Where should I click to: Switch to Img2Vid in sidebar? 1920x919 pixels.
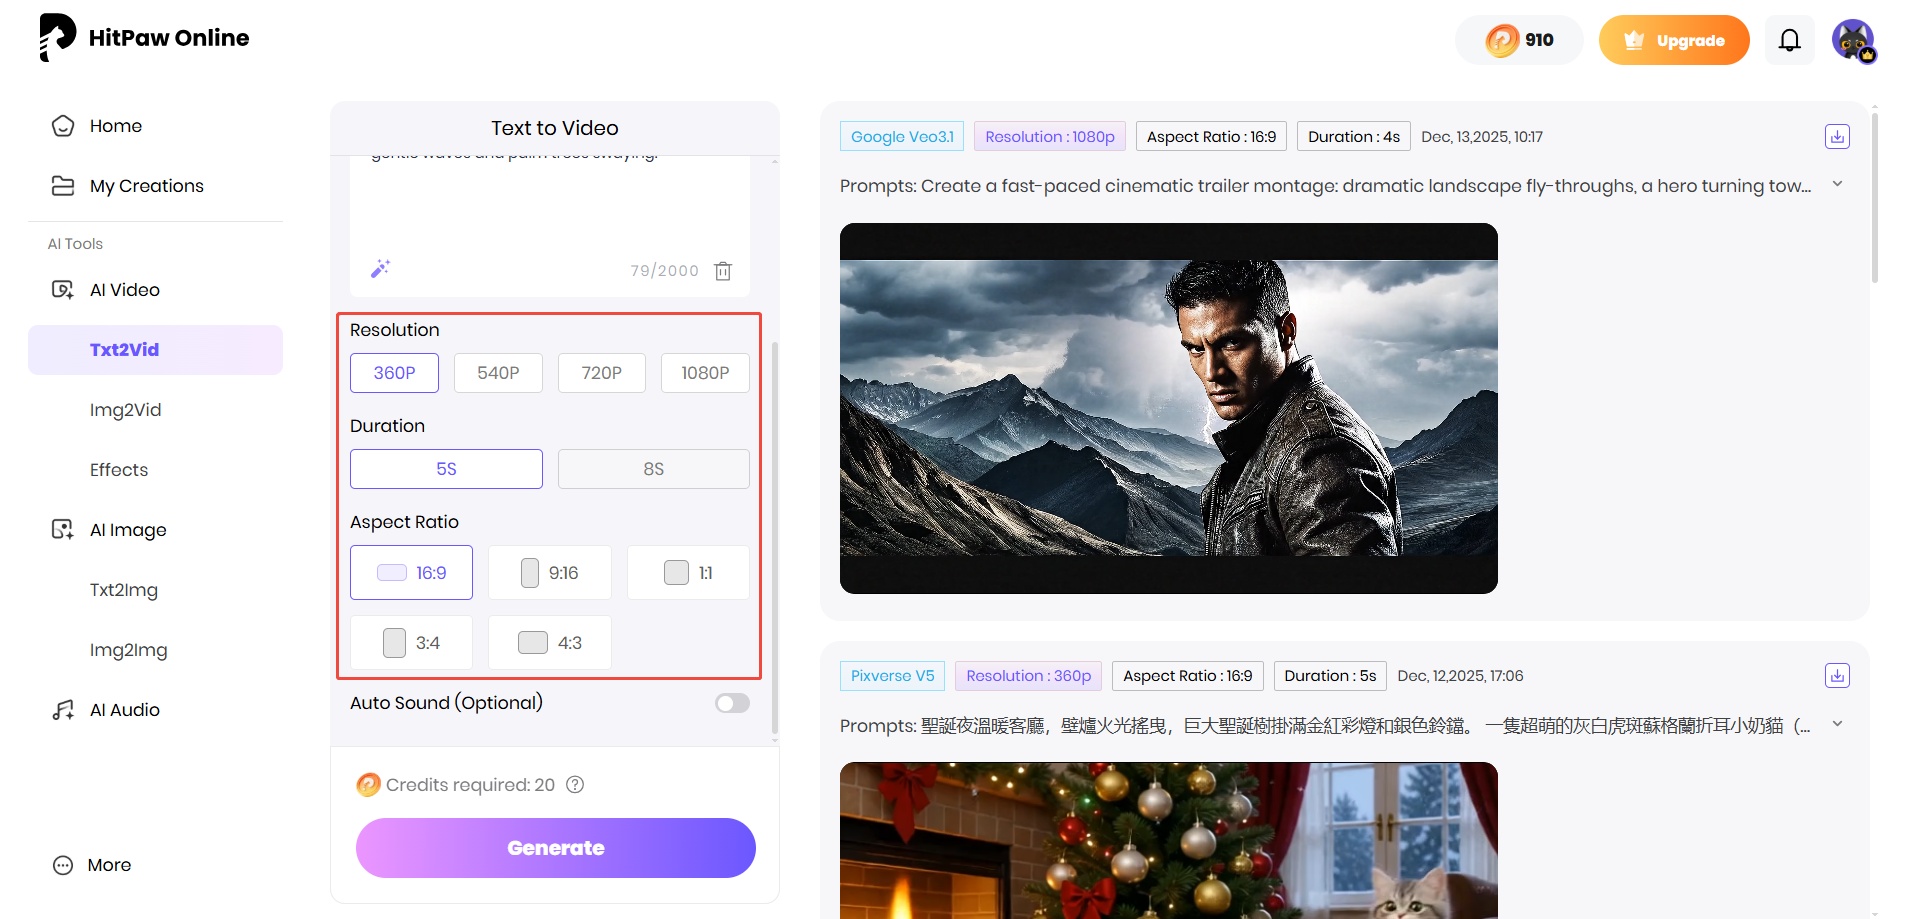125,410
